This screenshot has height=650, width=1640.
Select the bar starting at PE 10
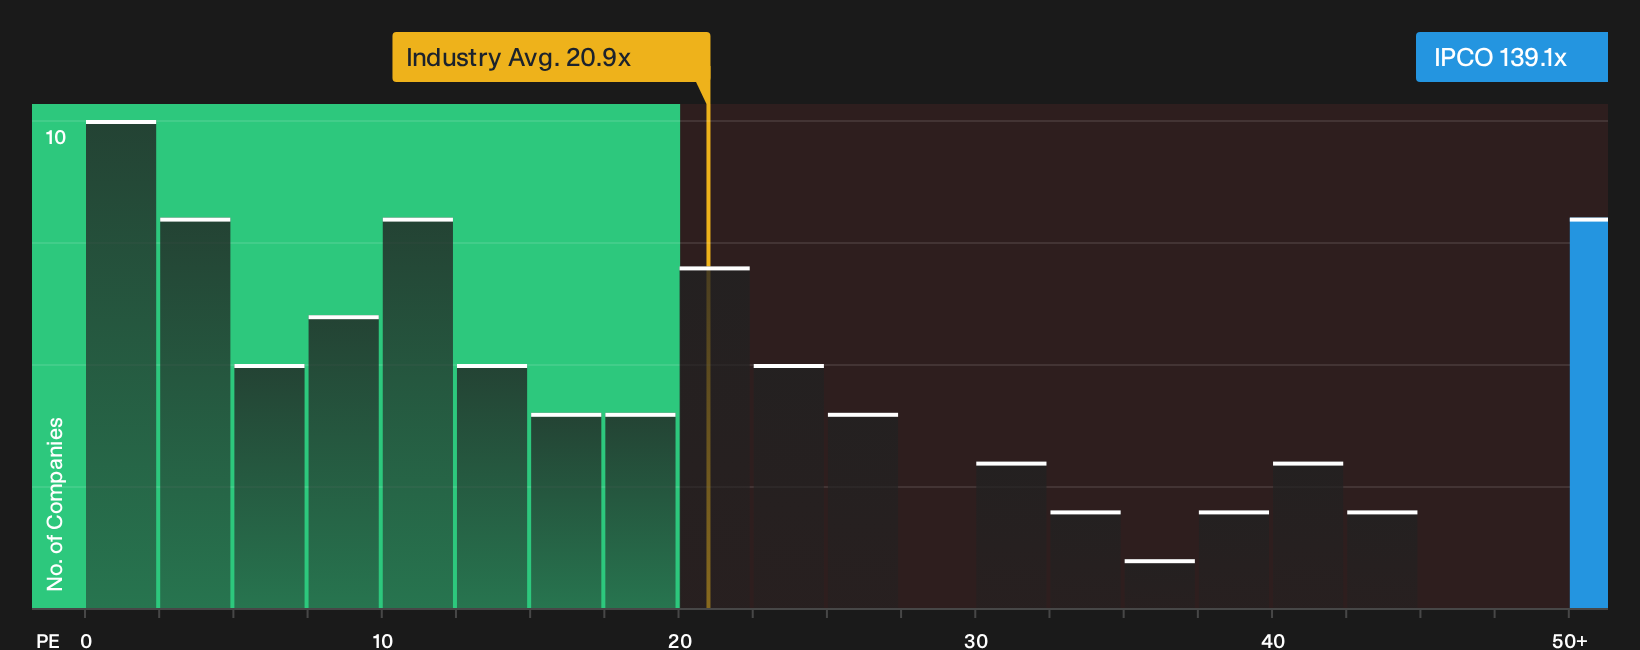point(418,413)
